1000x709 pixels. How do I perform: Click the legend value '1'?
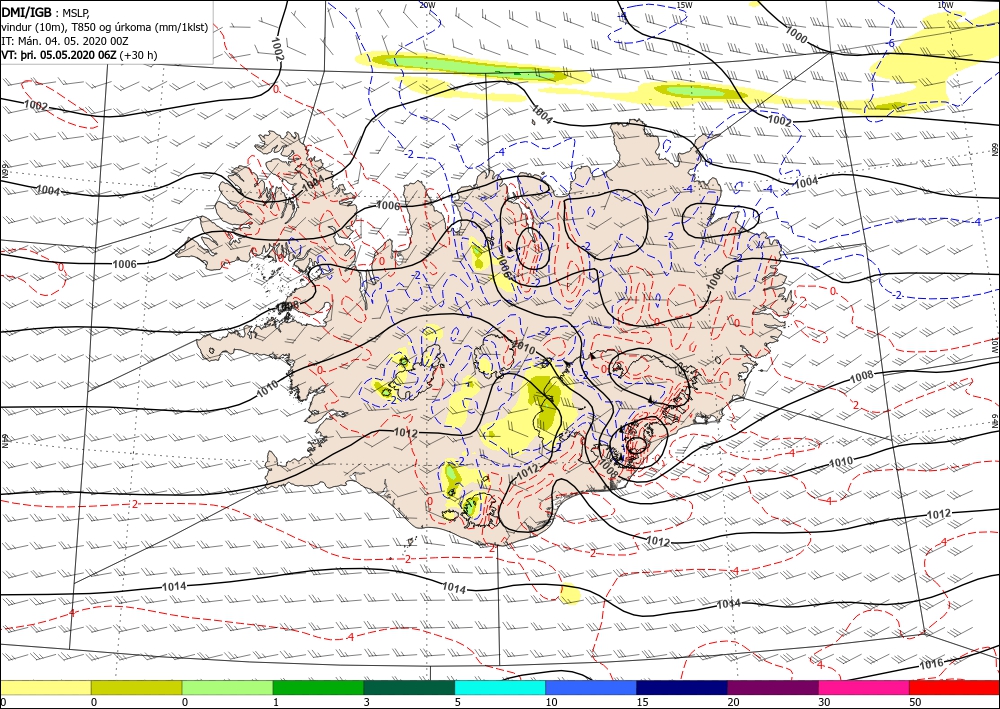276,702
